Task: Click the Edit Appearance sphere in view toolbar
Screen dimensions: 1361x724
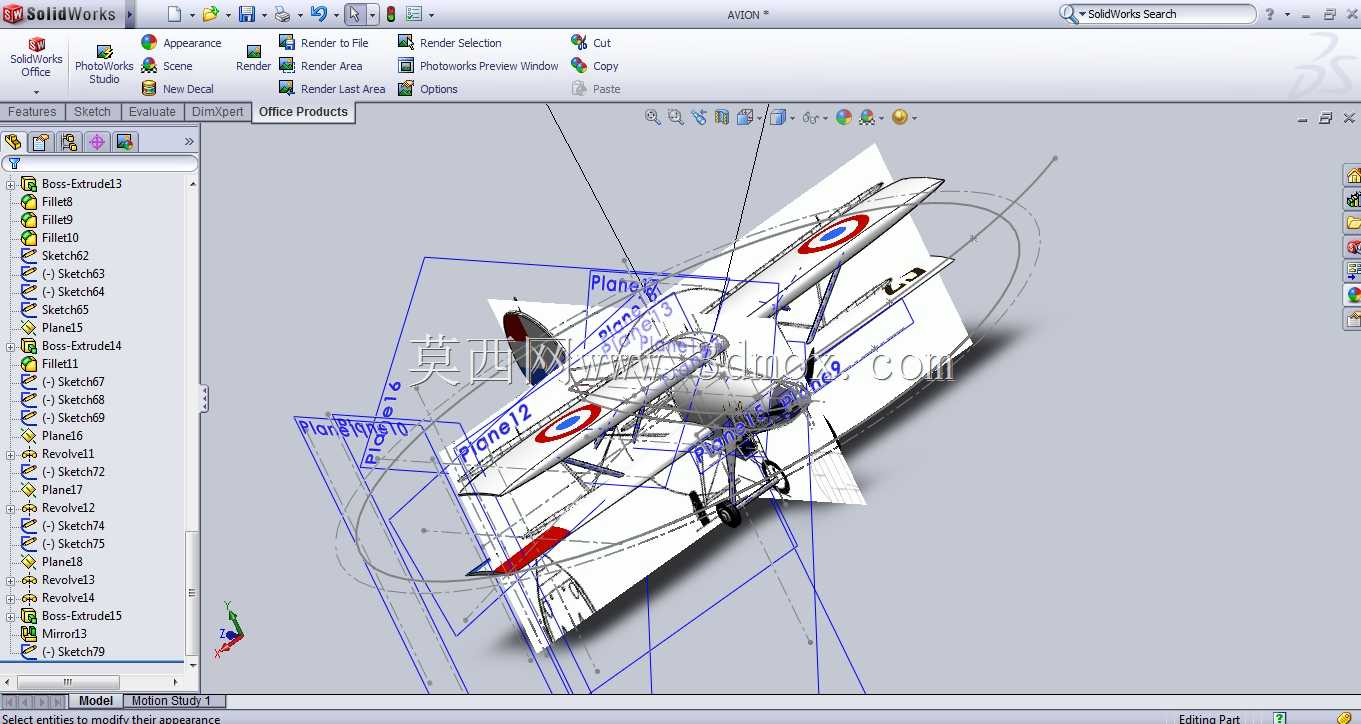Action: [x=844, y=117]
